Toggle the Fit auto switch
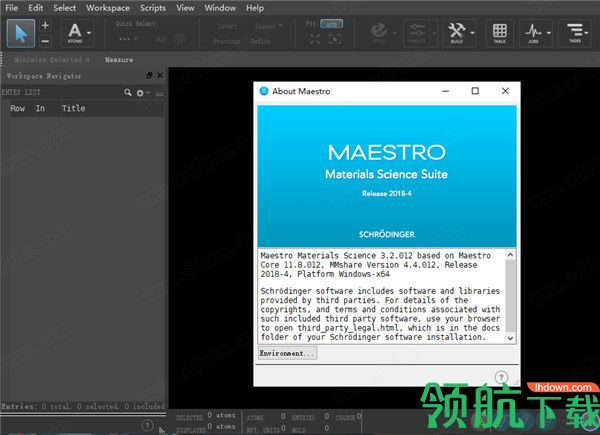The image size is (600, 435). pyautogui.click(x=331, y=24)
